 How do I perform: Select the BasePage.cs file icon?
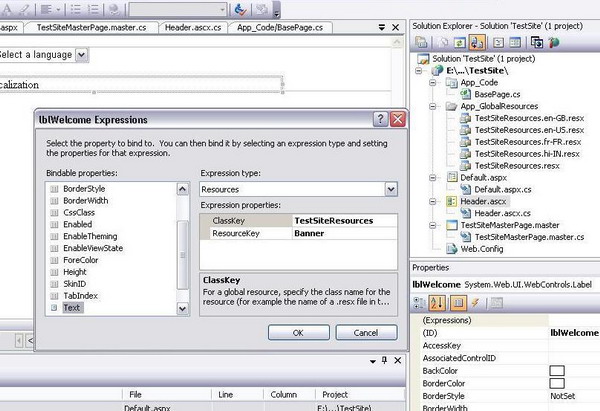tap(465, 94)
